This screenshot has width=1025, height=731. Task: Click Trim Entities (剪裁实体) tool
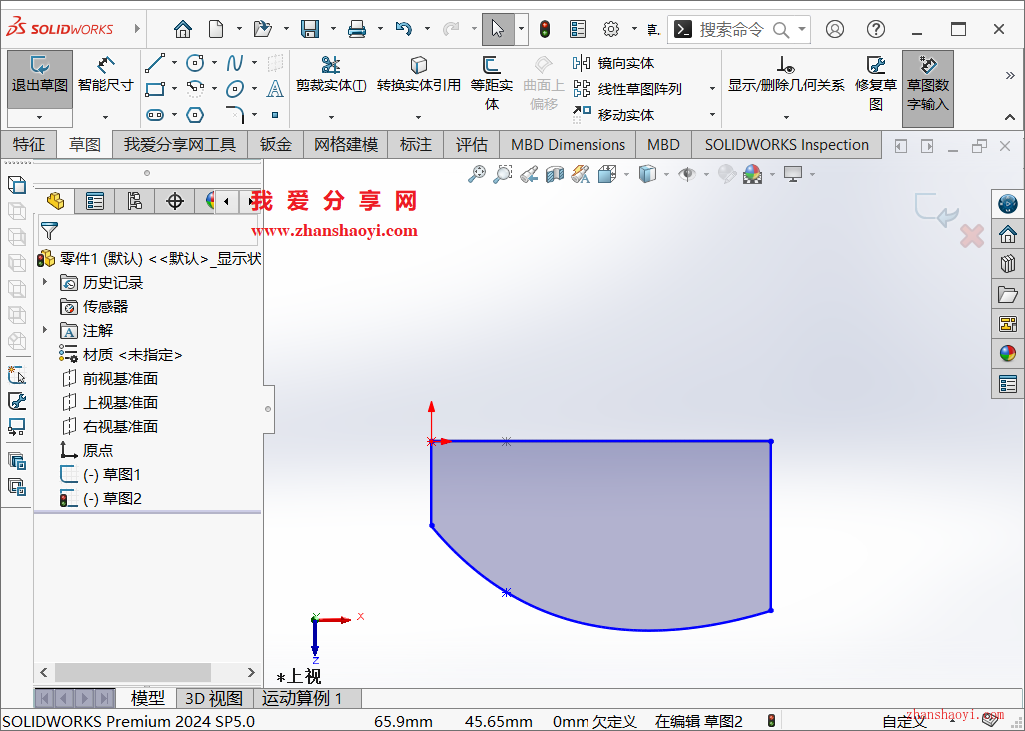(331, 75)
